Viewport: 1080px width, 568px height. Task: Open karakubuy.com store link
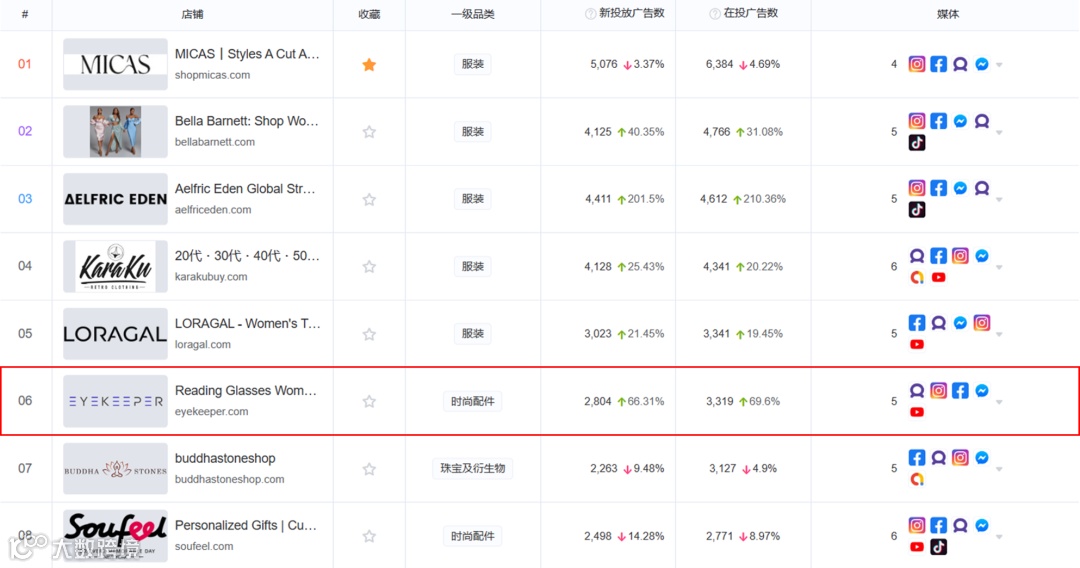[x=211, y=277]
